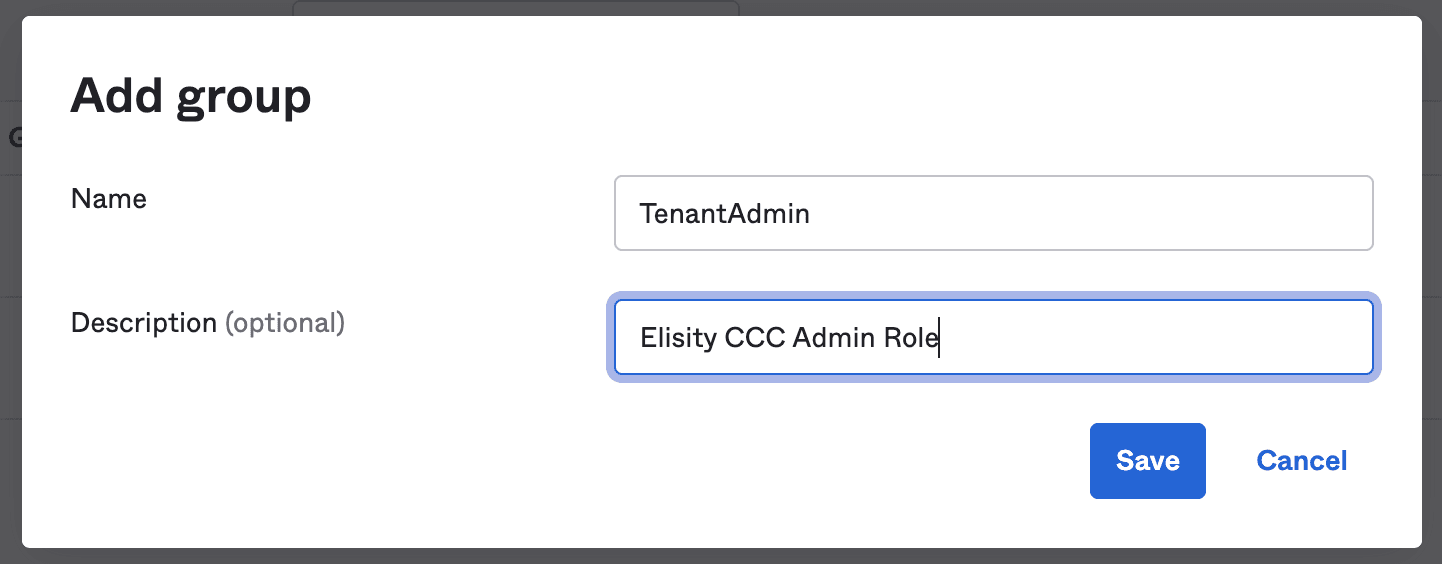1442x564 pixels.
Task: Click the gray (optional) hint text
Action: tap(285, 323)
